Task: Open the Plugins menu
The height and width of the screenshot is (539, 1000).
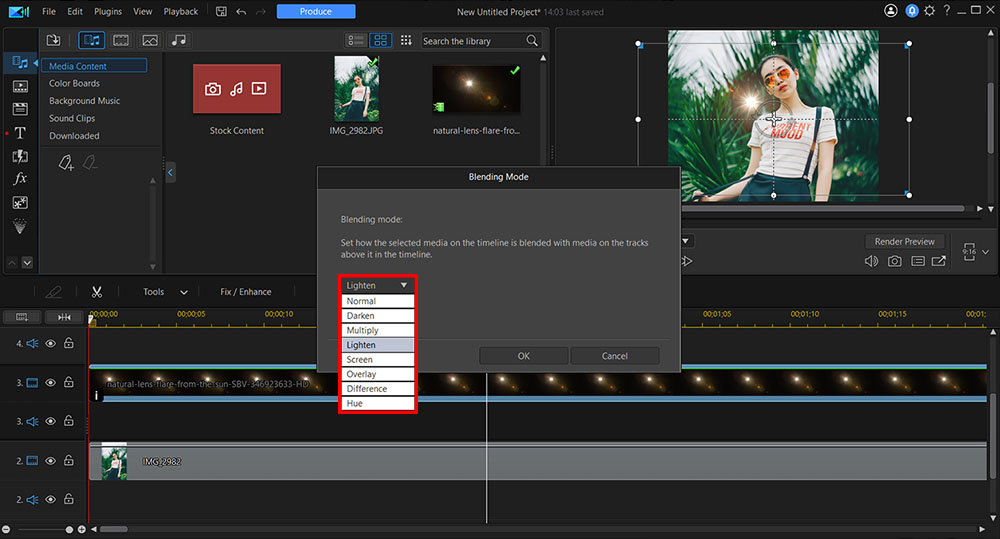Action: click(x=108, y=12)
